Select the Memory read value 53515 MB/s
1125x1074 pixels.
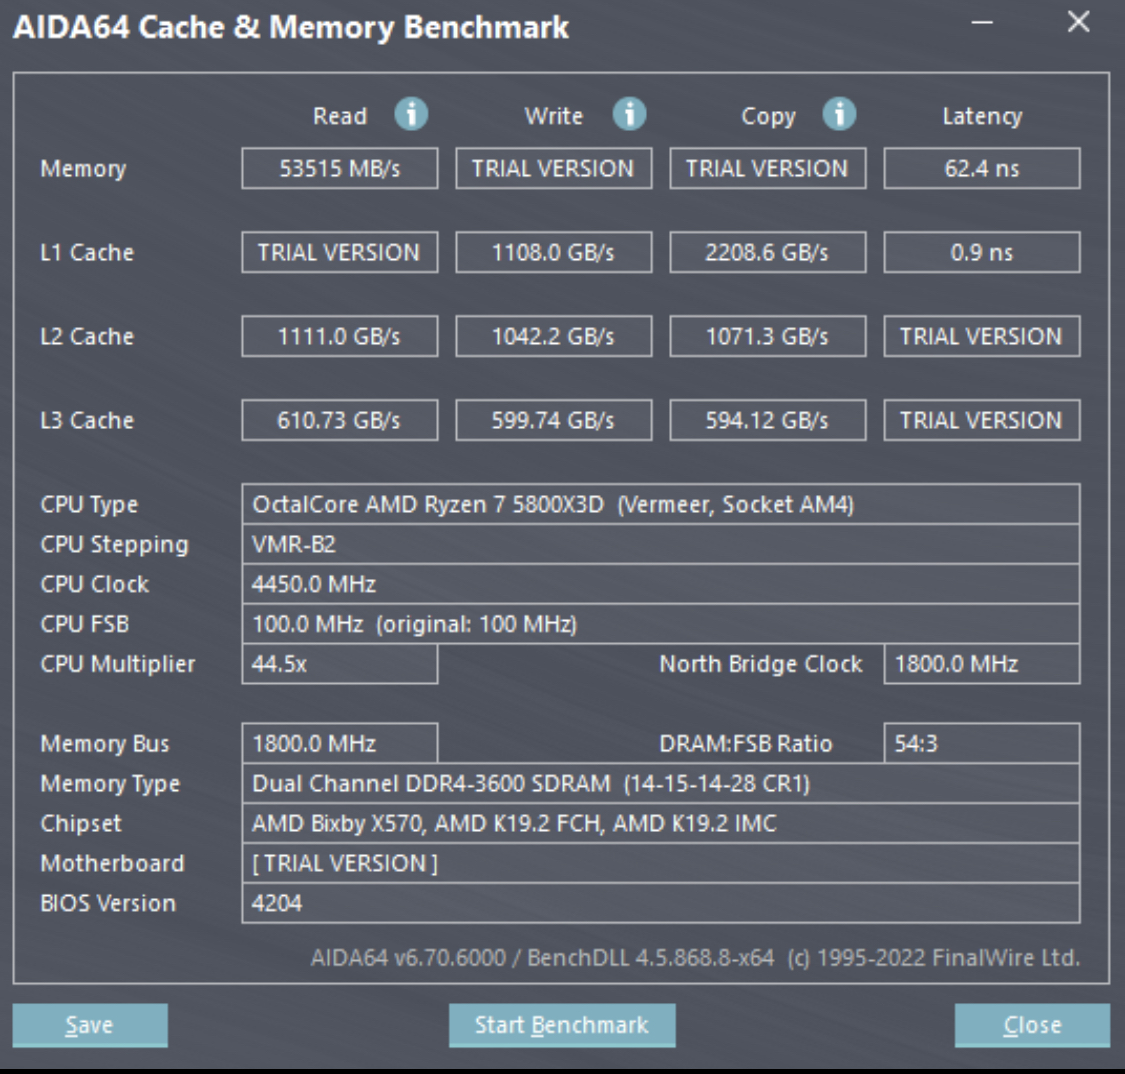point(339,169)
